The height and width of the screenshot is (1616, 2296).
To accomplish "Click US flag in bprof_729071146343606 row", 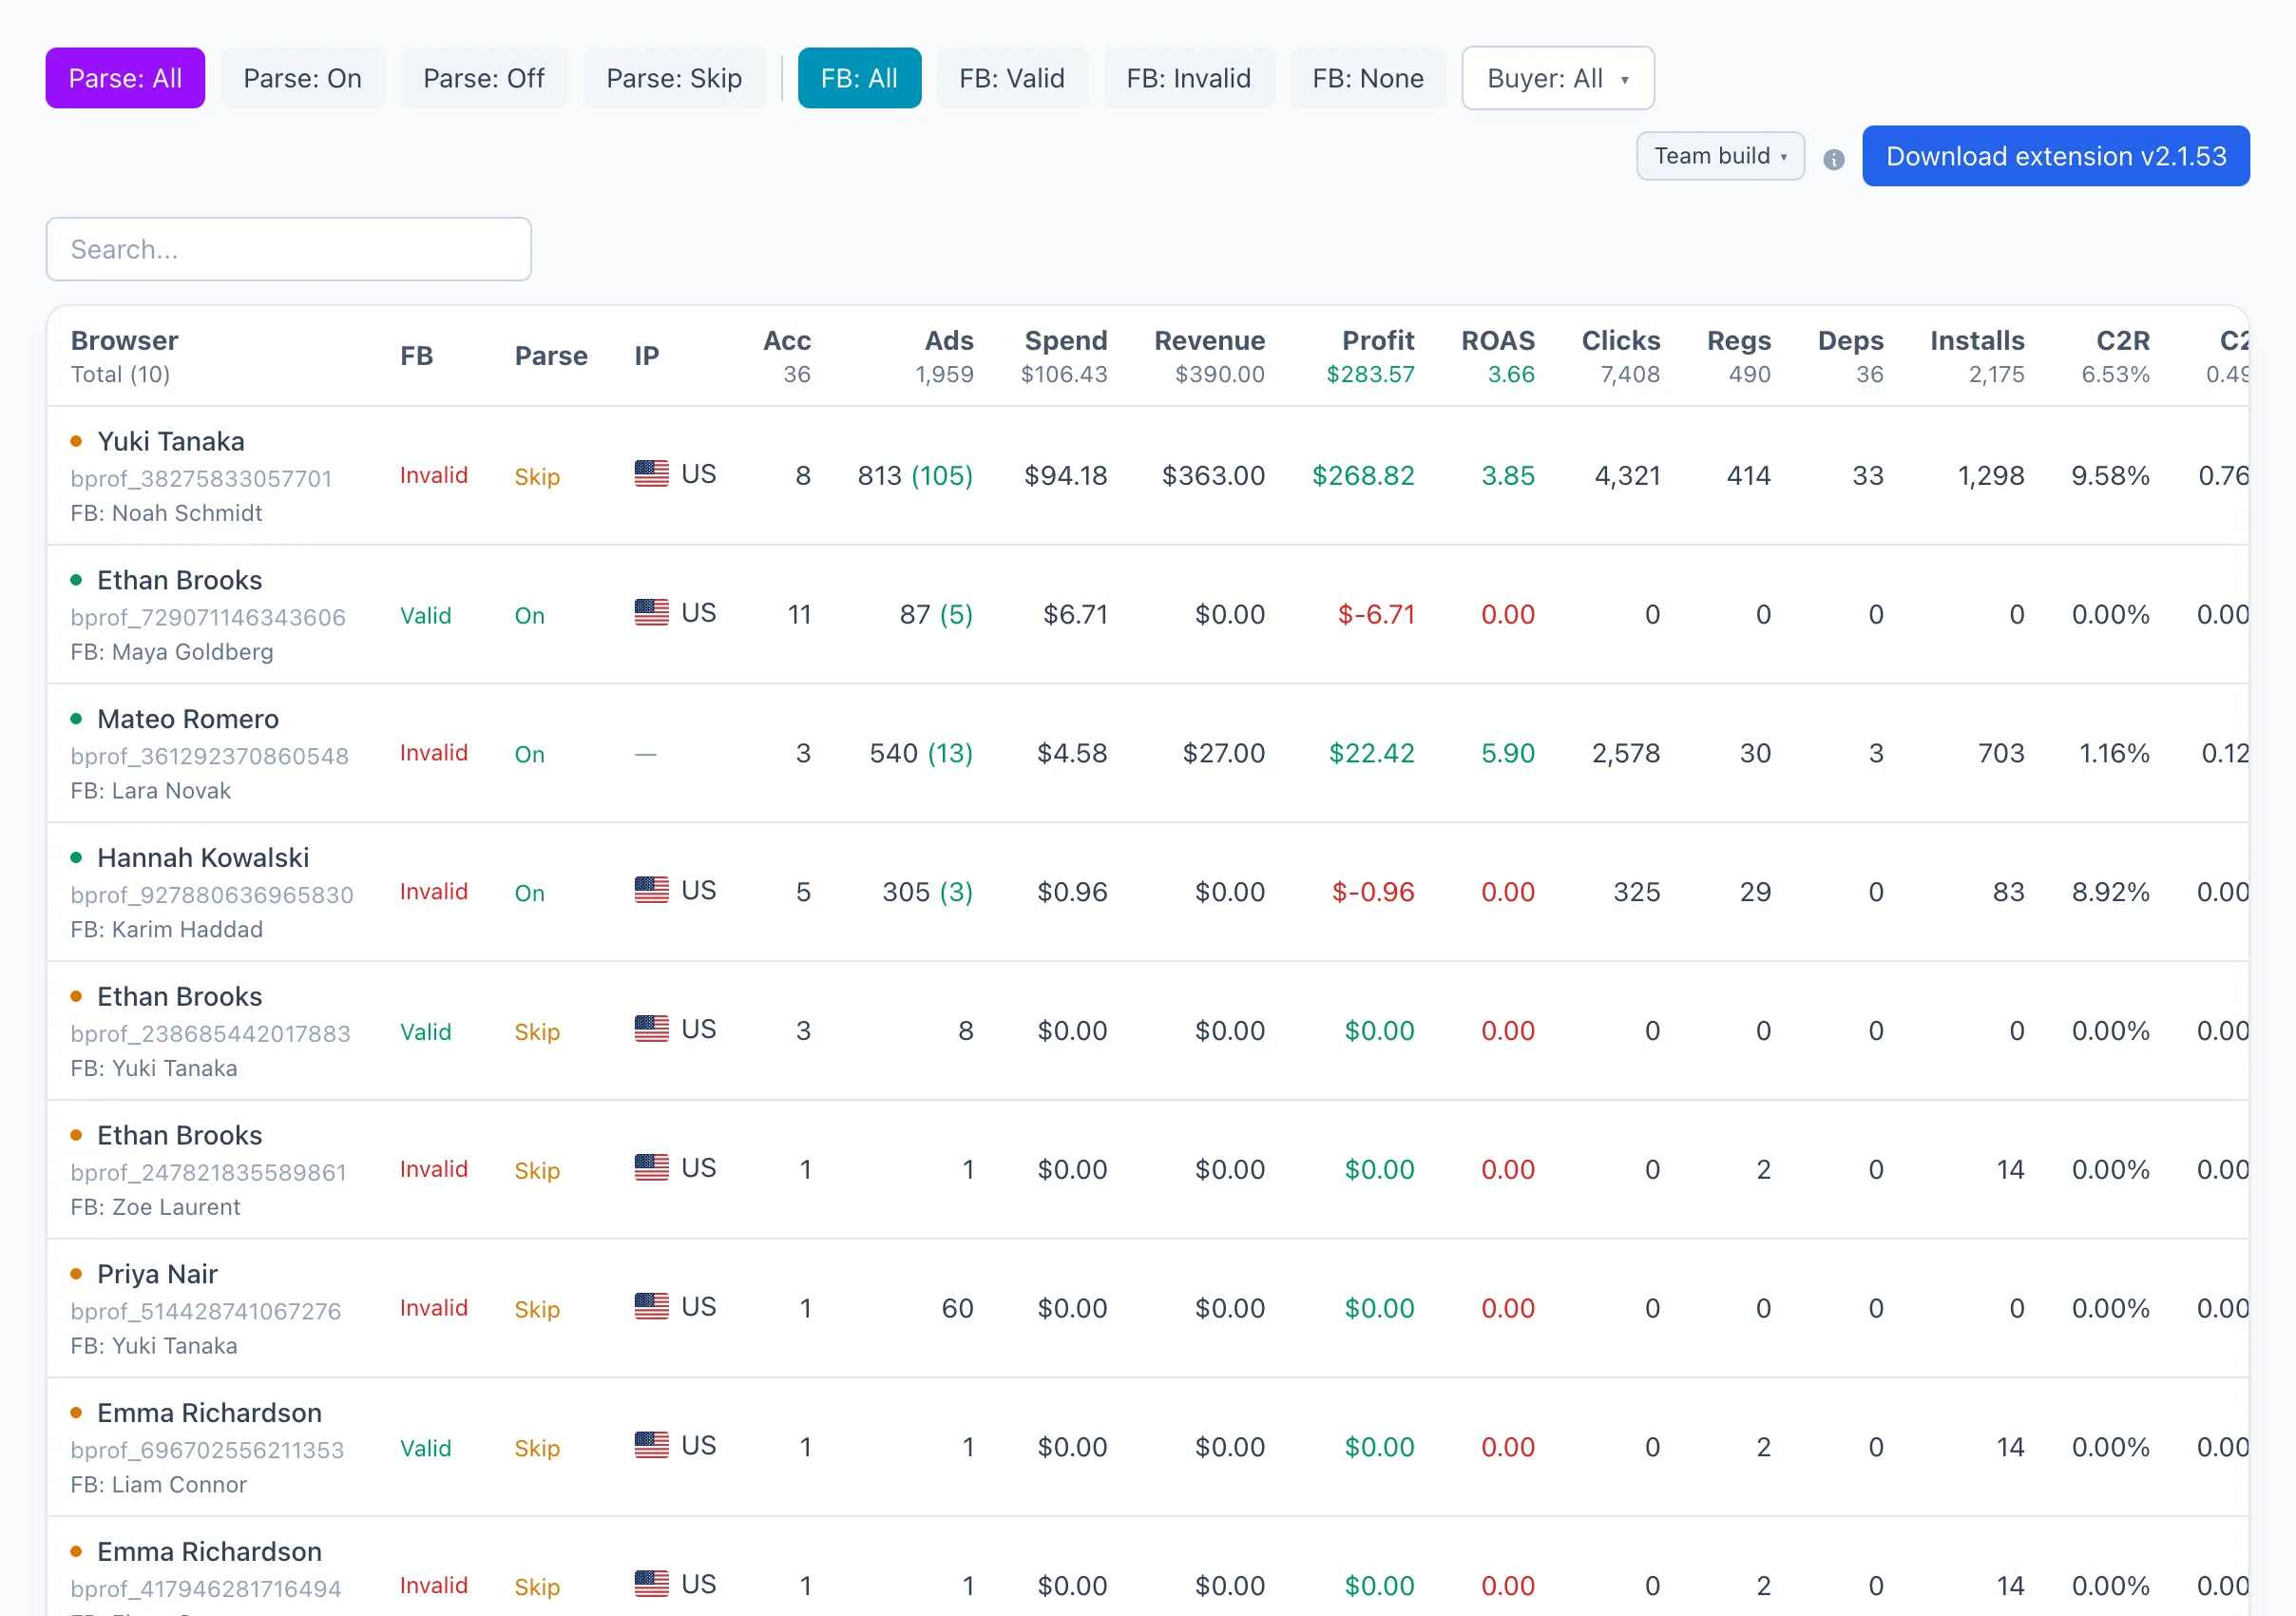I will coord(651,612).
